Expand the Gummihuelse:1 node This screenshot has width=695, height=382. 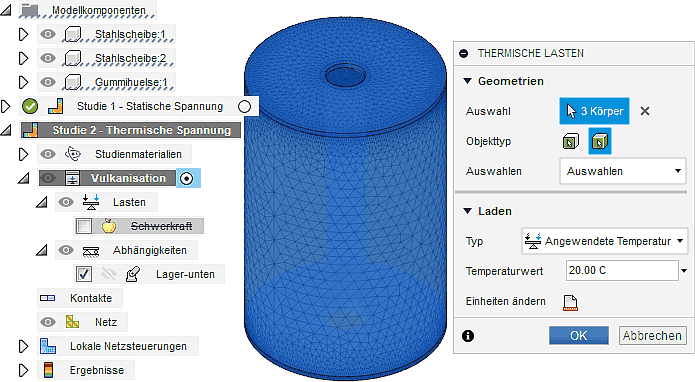(23, 82)
